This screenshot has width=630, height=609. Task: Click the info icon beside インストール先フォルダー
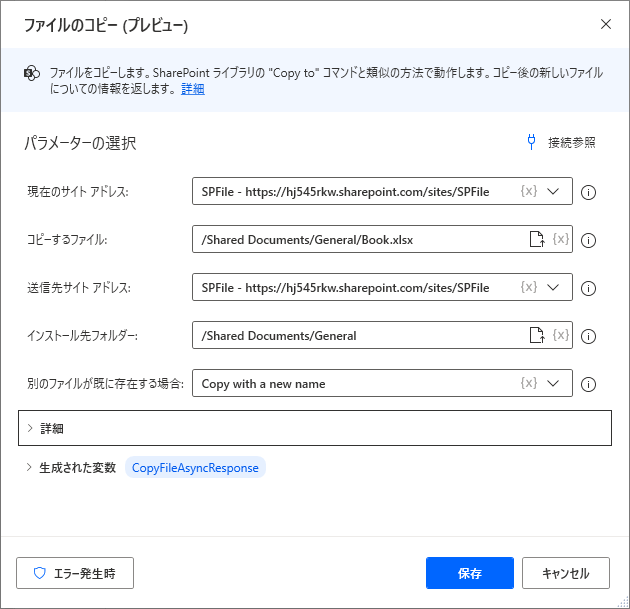(588, 336)
